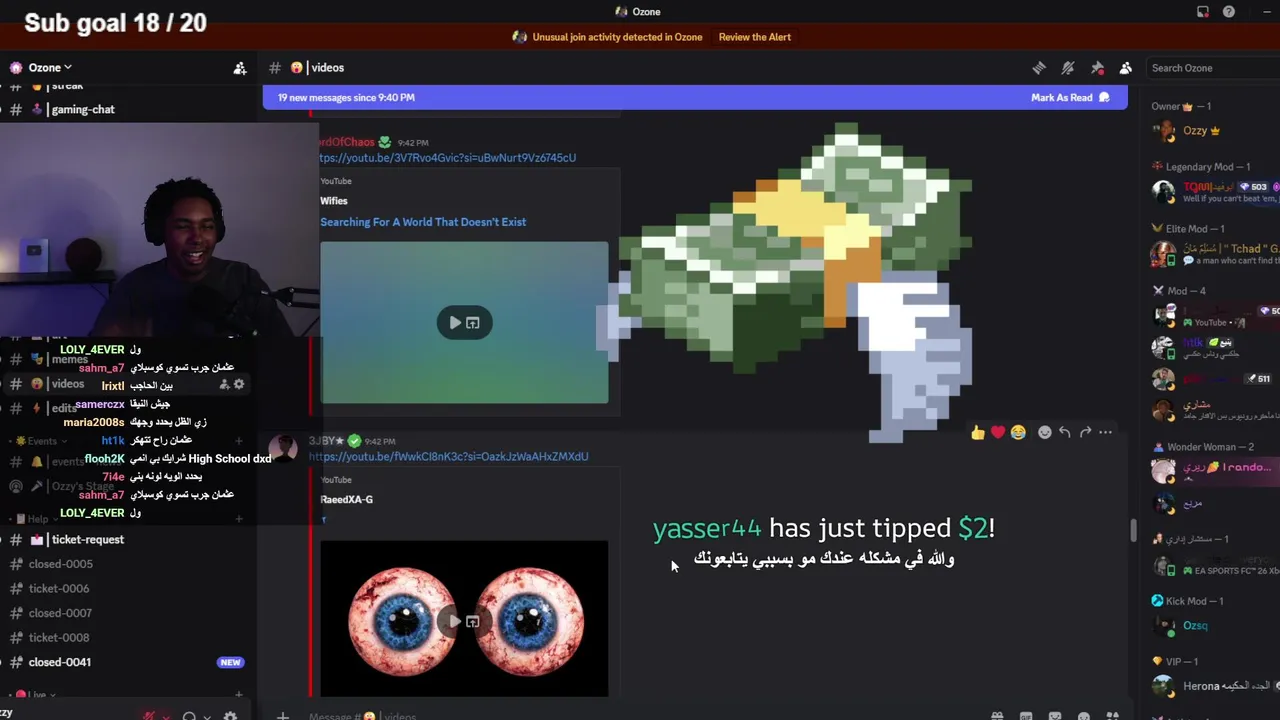This screenshot has width=1280, height=720.
Task: Open microphone input options chevron
Action: 166,717
